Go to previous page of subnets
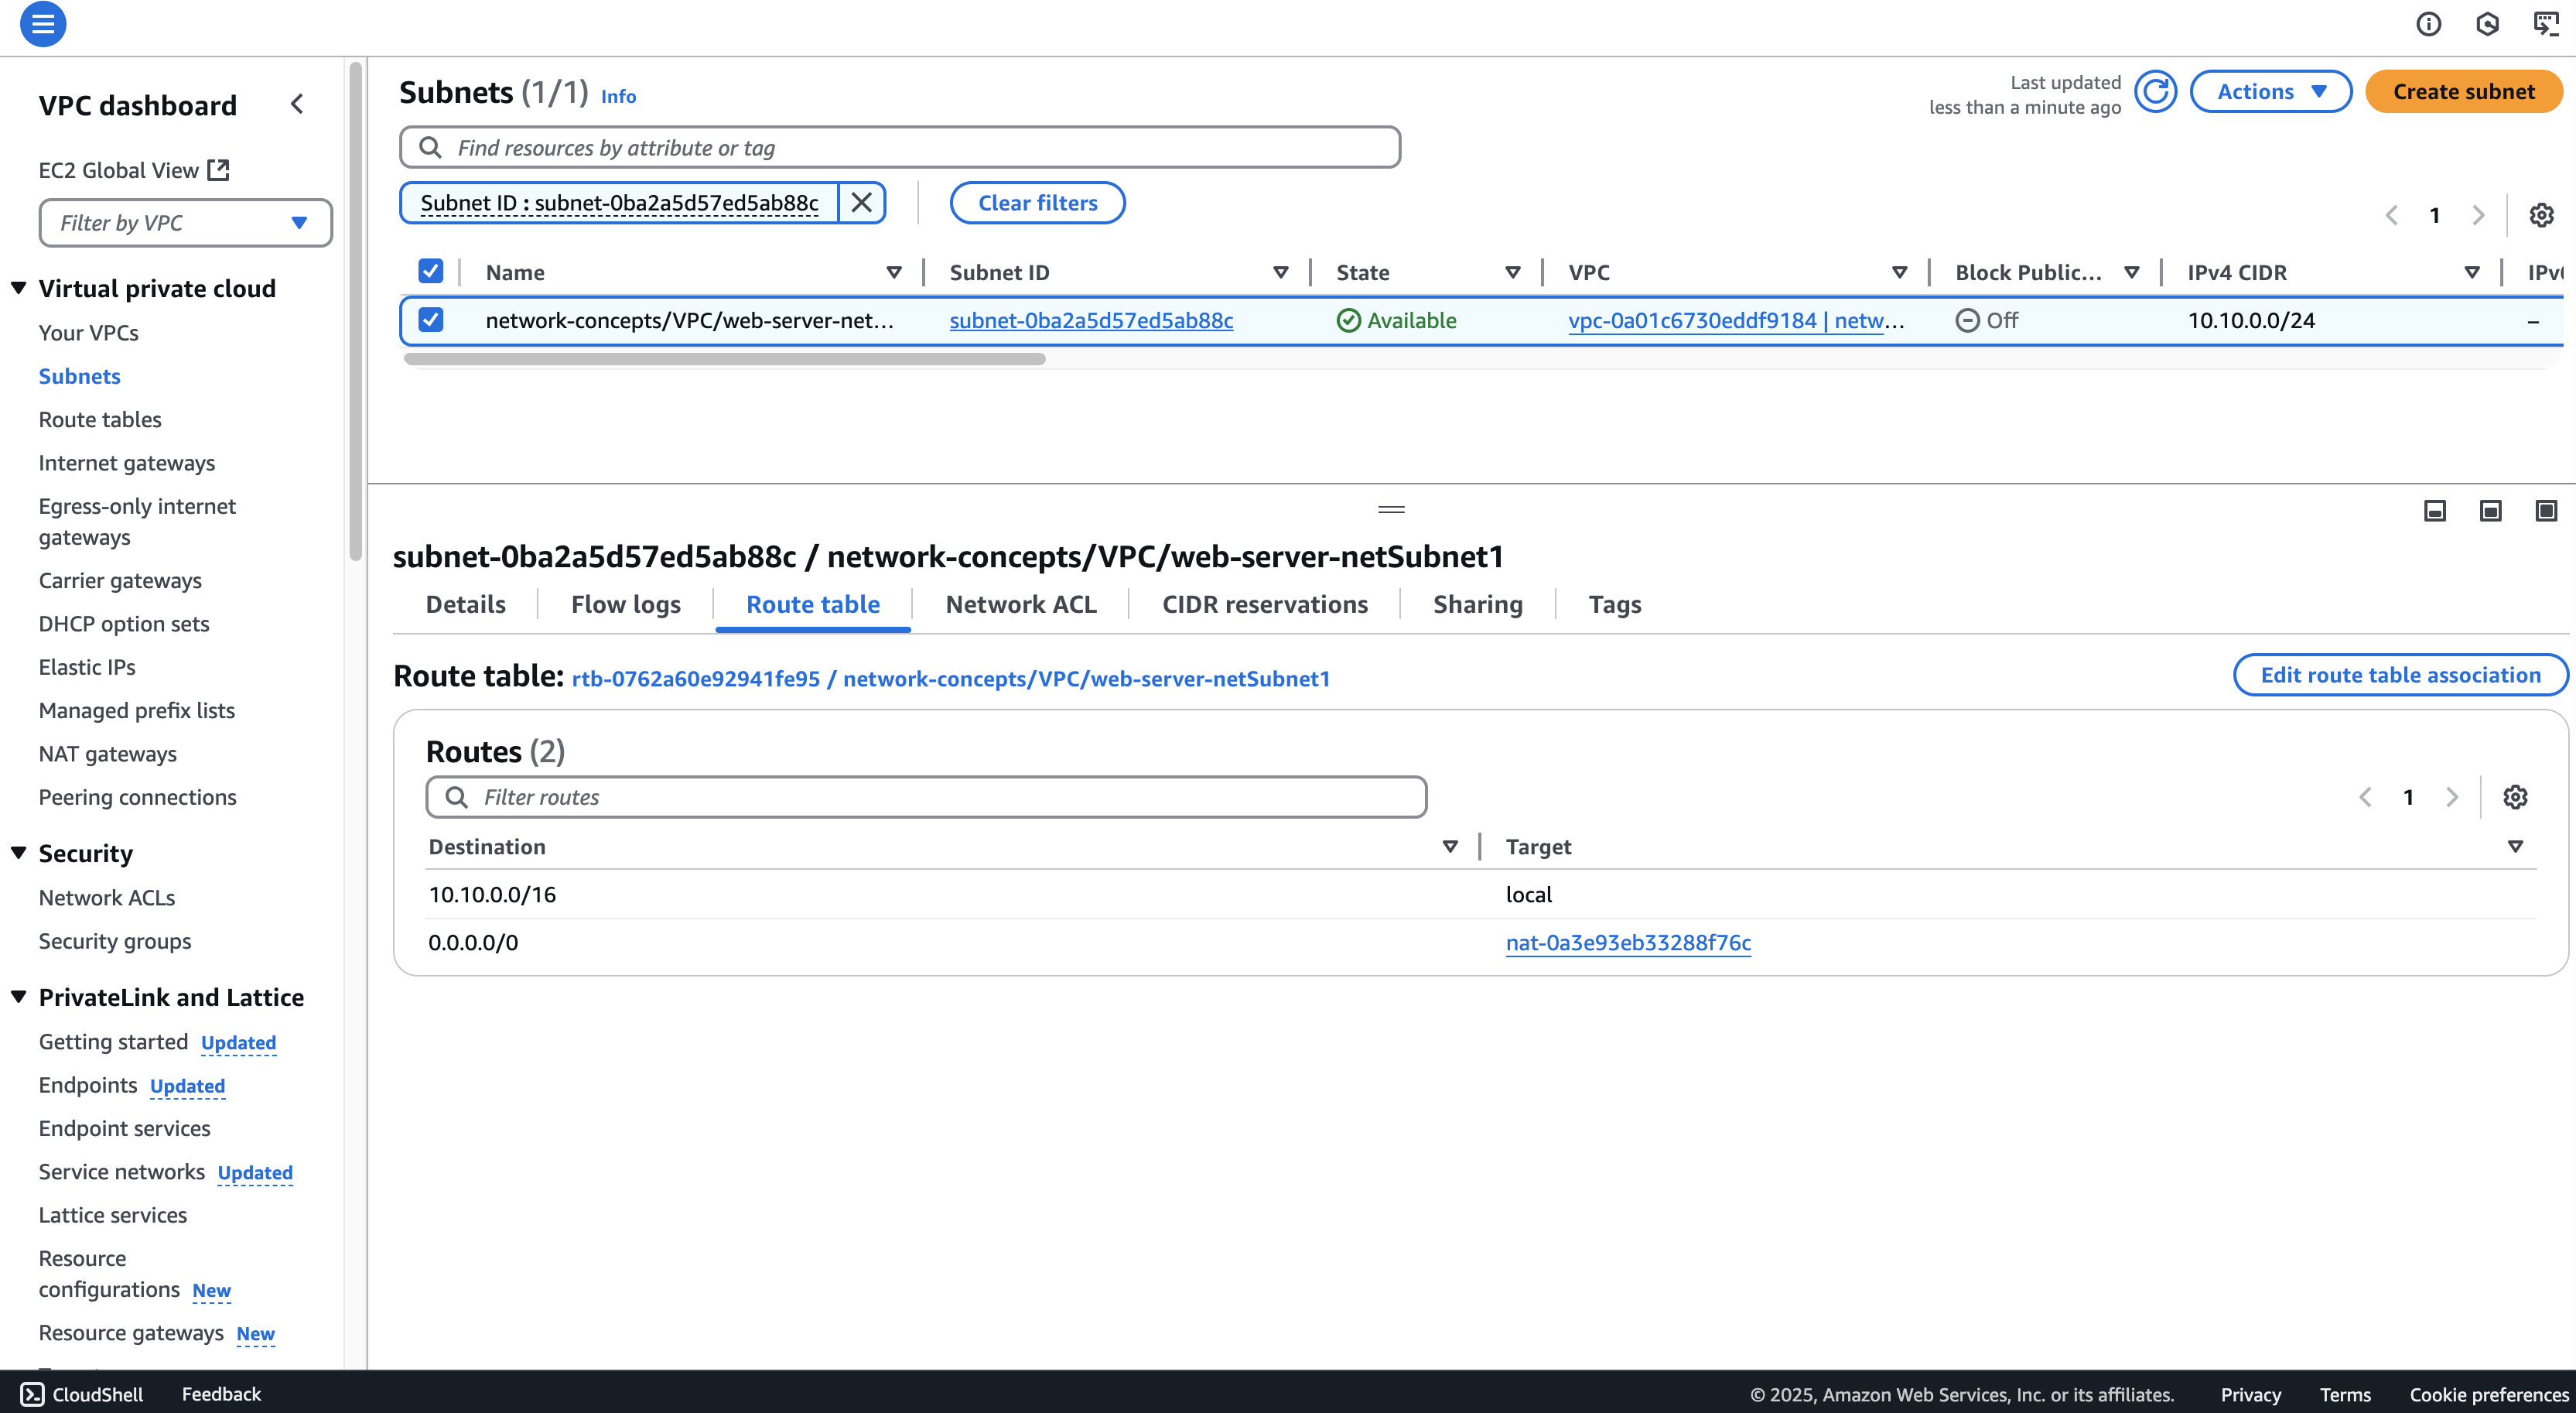 (x=2391, y=215)
